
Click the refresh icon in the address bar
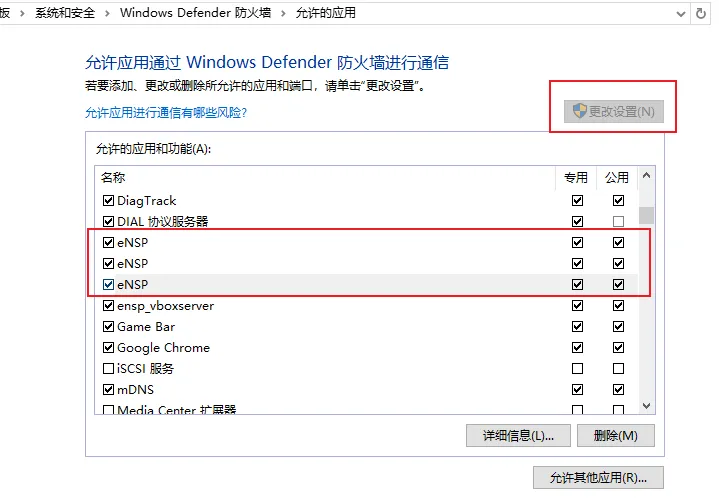click(700, 13)
